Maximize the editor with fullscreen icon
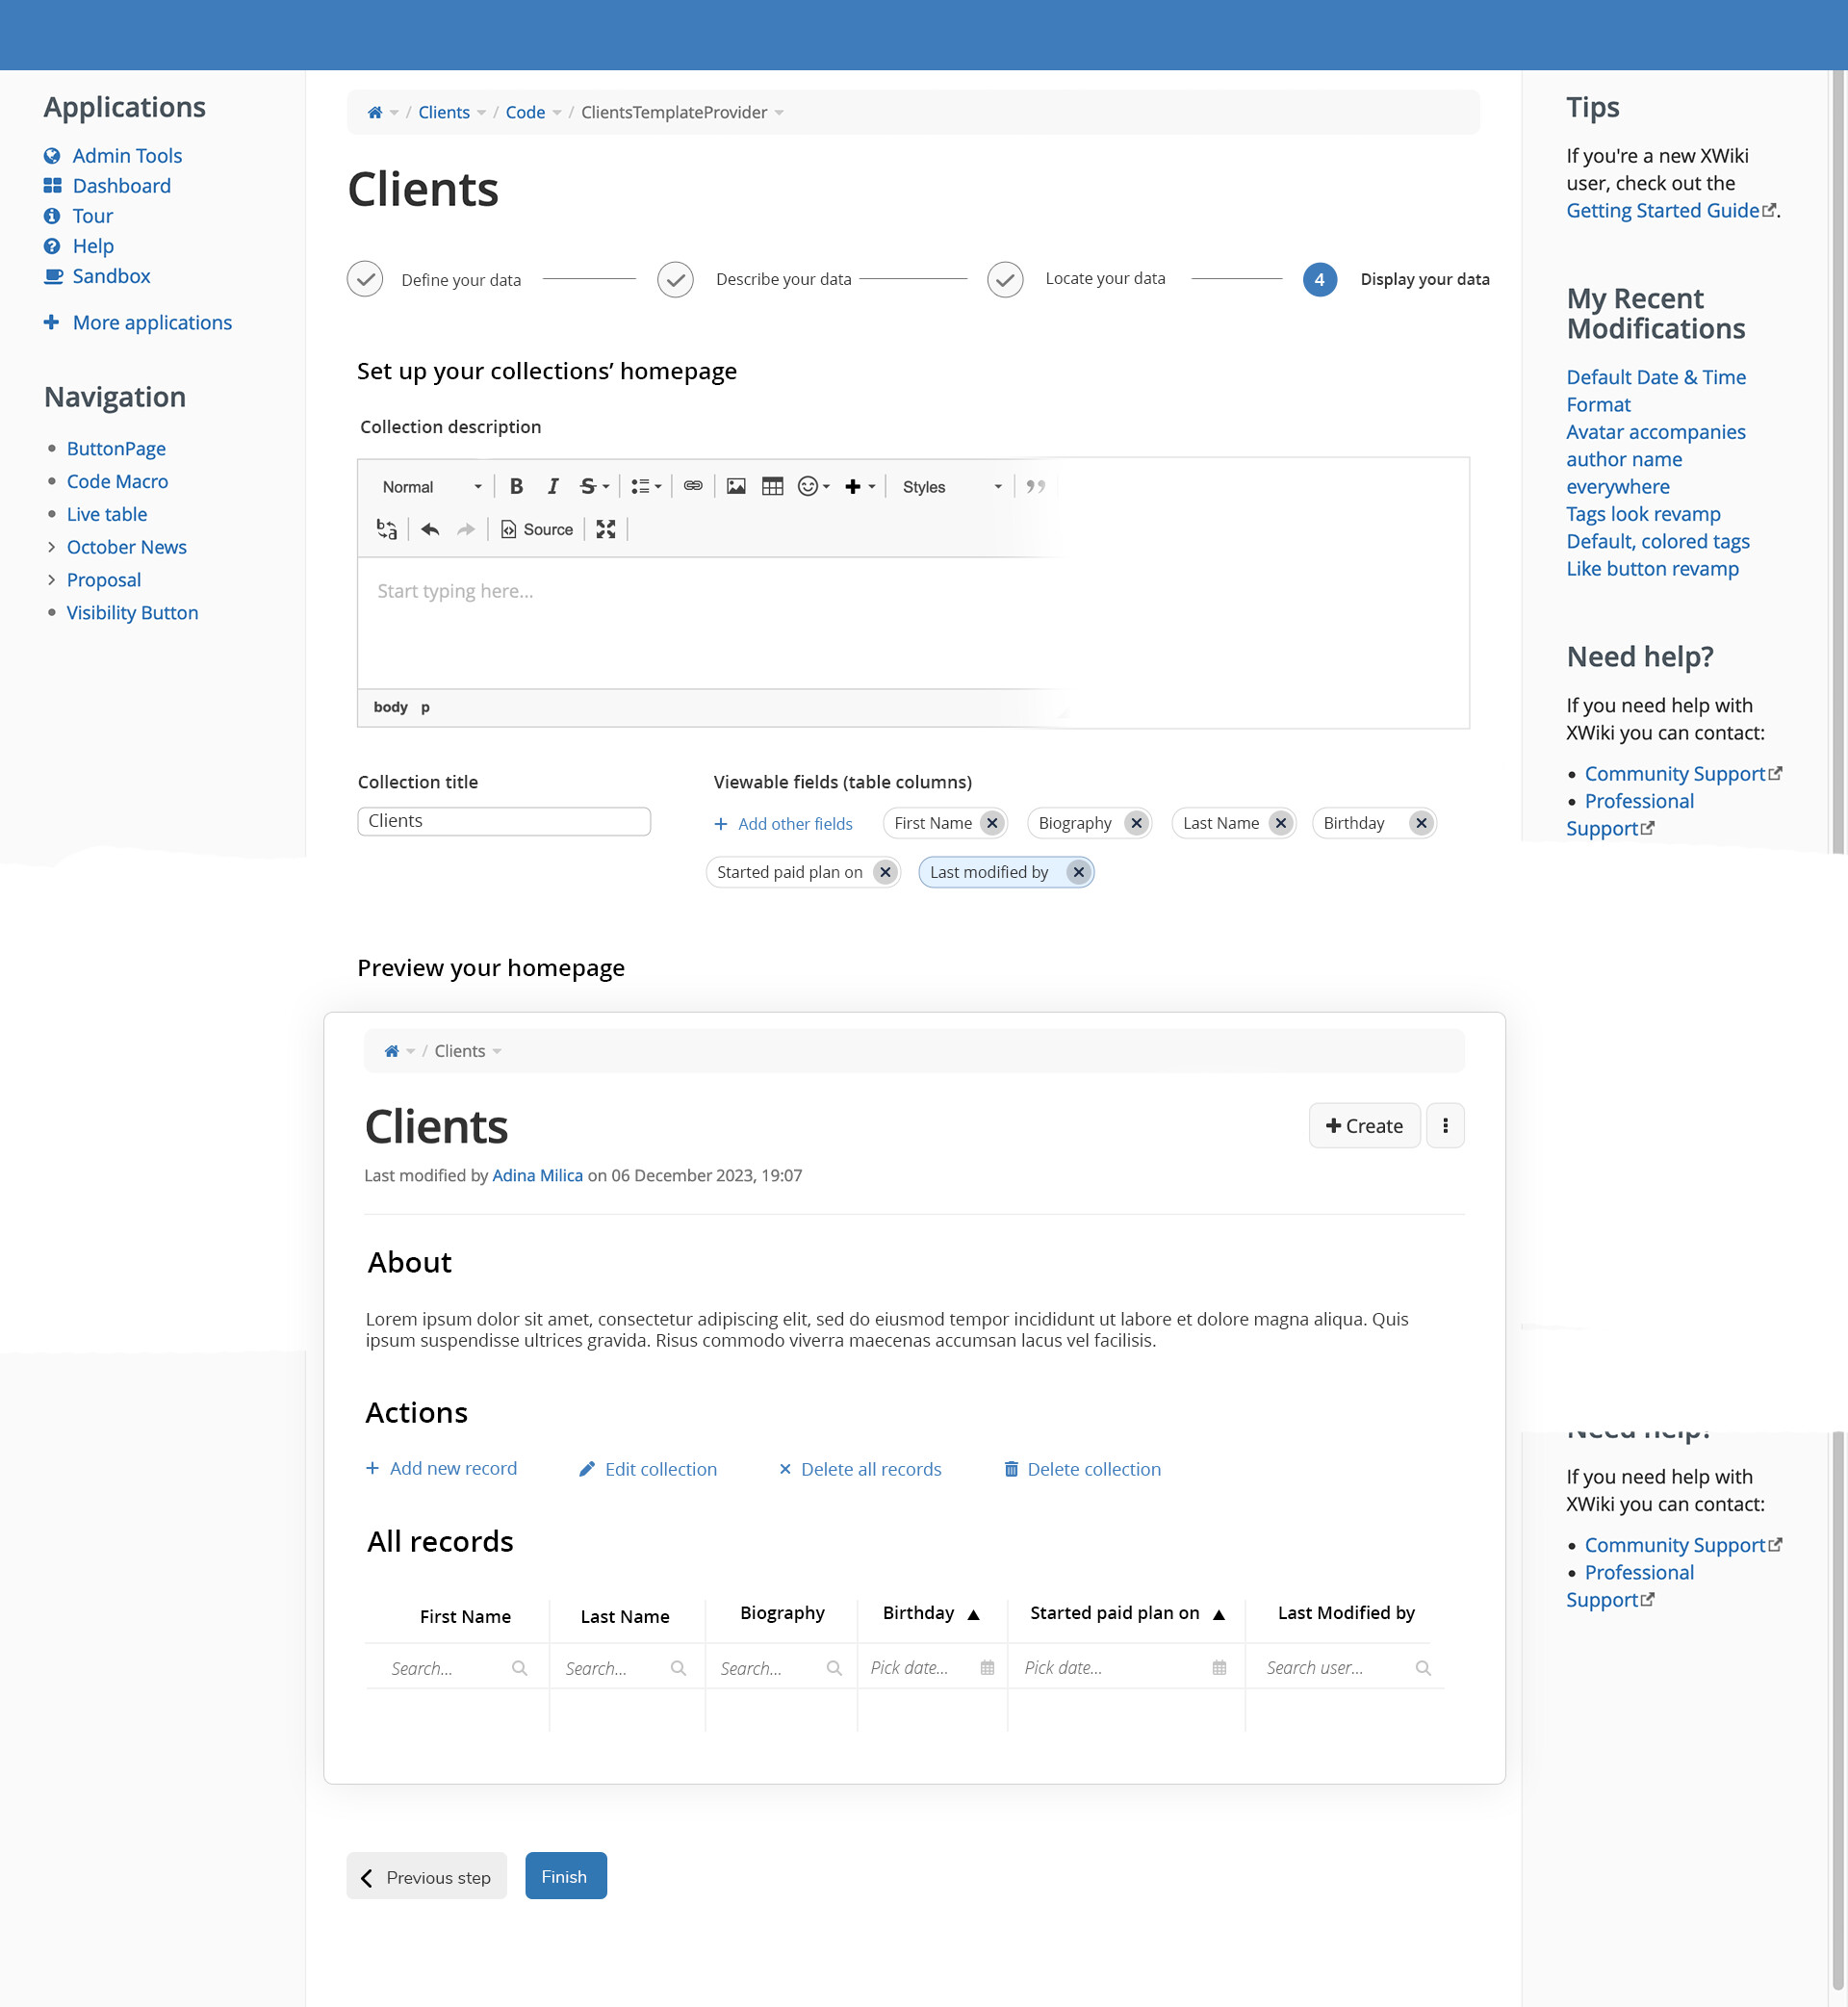Image resolution: width=1848 pixels, height=2007 pixels. pyautogui.click(x=606, y=529)
